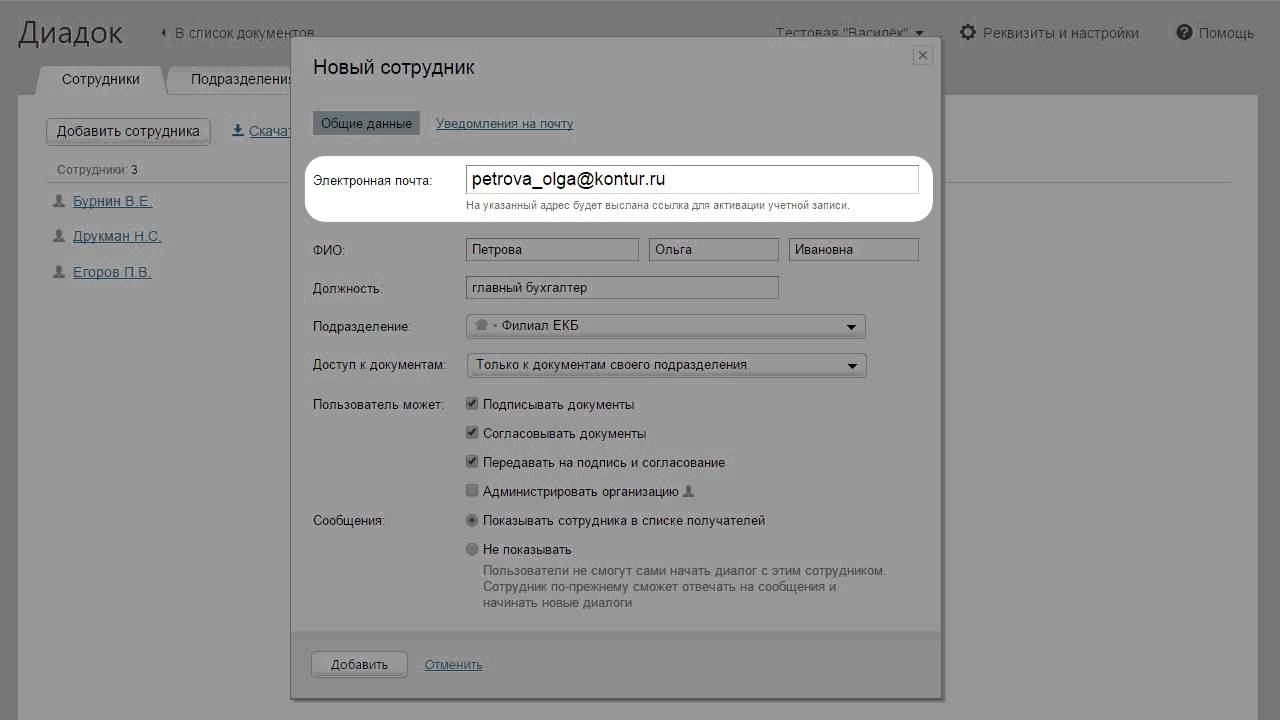The width and height of the screenshot is (1280, 720).
Task: Click the settings gear icon
Action: (967, 33)
